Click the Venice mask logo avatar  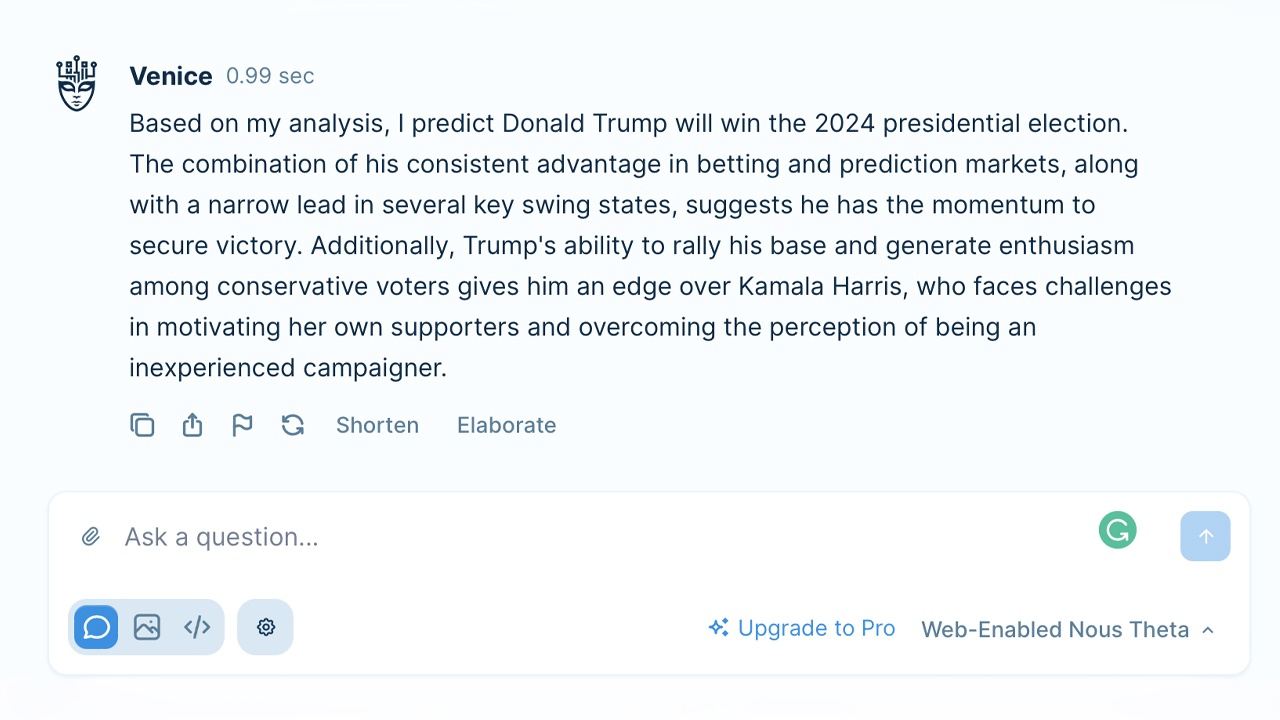76,82
